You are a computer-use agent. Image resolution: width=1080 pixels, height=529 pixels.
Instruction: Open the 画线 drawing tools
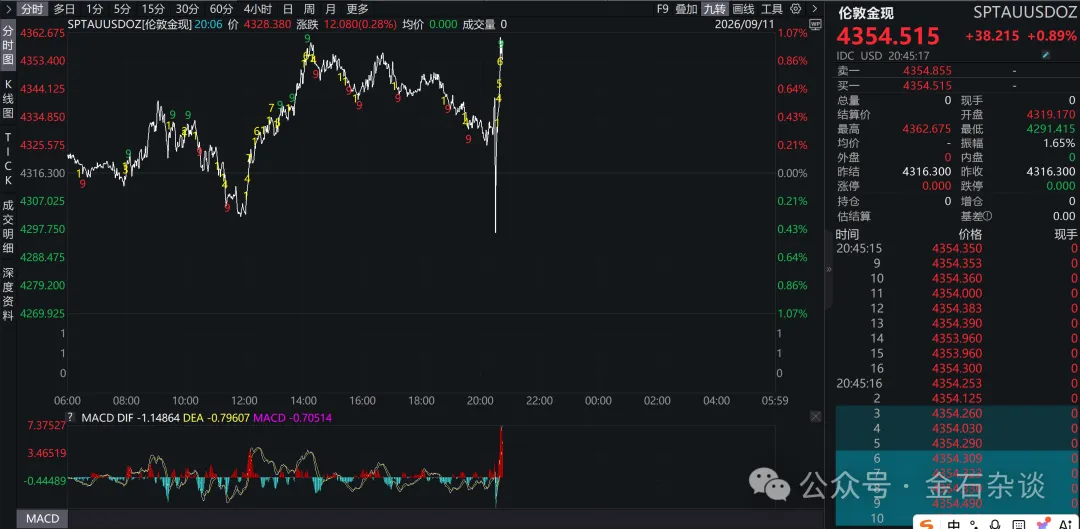[x=743, y=9]
